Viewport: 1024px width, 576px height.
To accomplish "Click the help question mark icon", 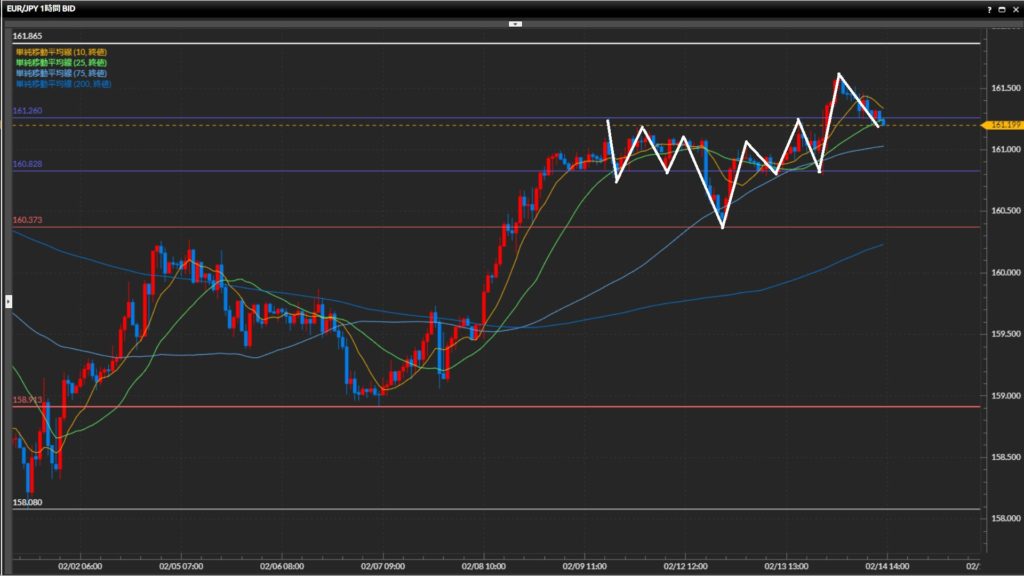I will [x=989, y=8].
